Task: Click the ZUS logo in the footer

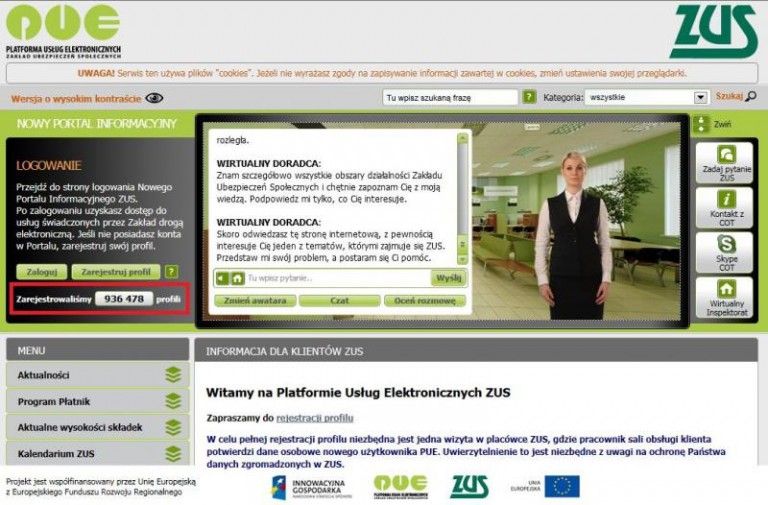Action: tap(469, 487)
